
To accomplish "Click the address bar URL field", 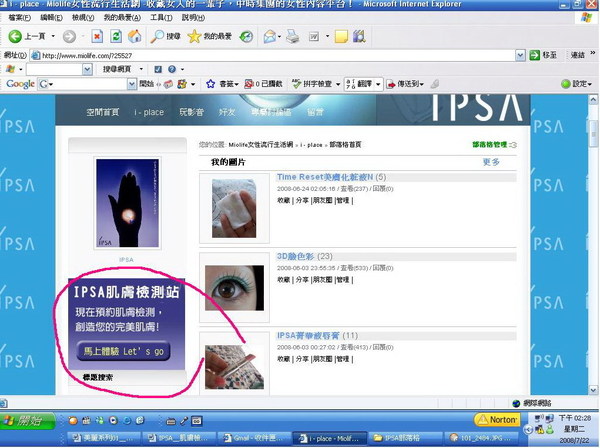I will pos(272,55).
